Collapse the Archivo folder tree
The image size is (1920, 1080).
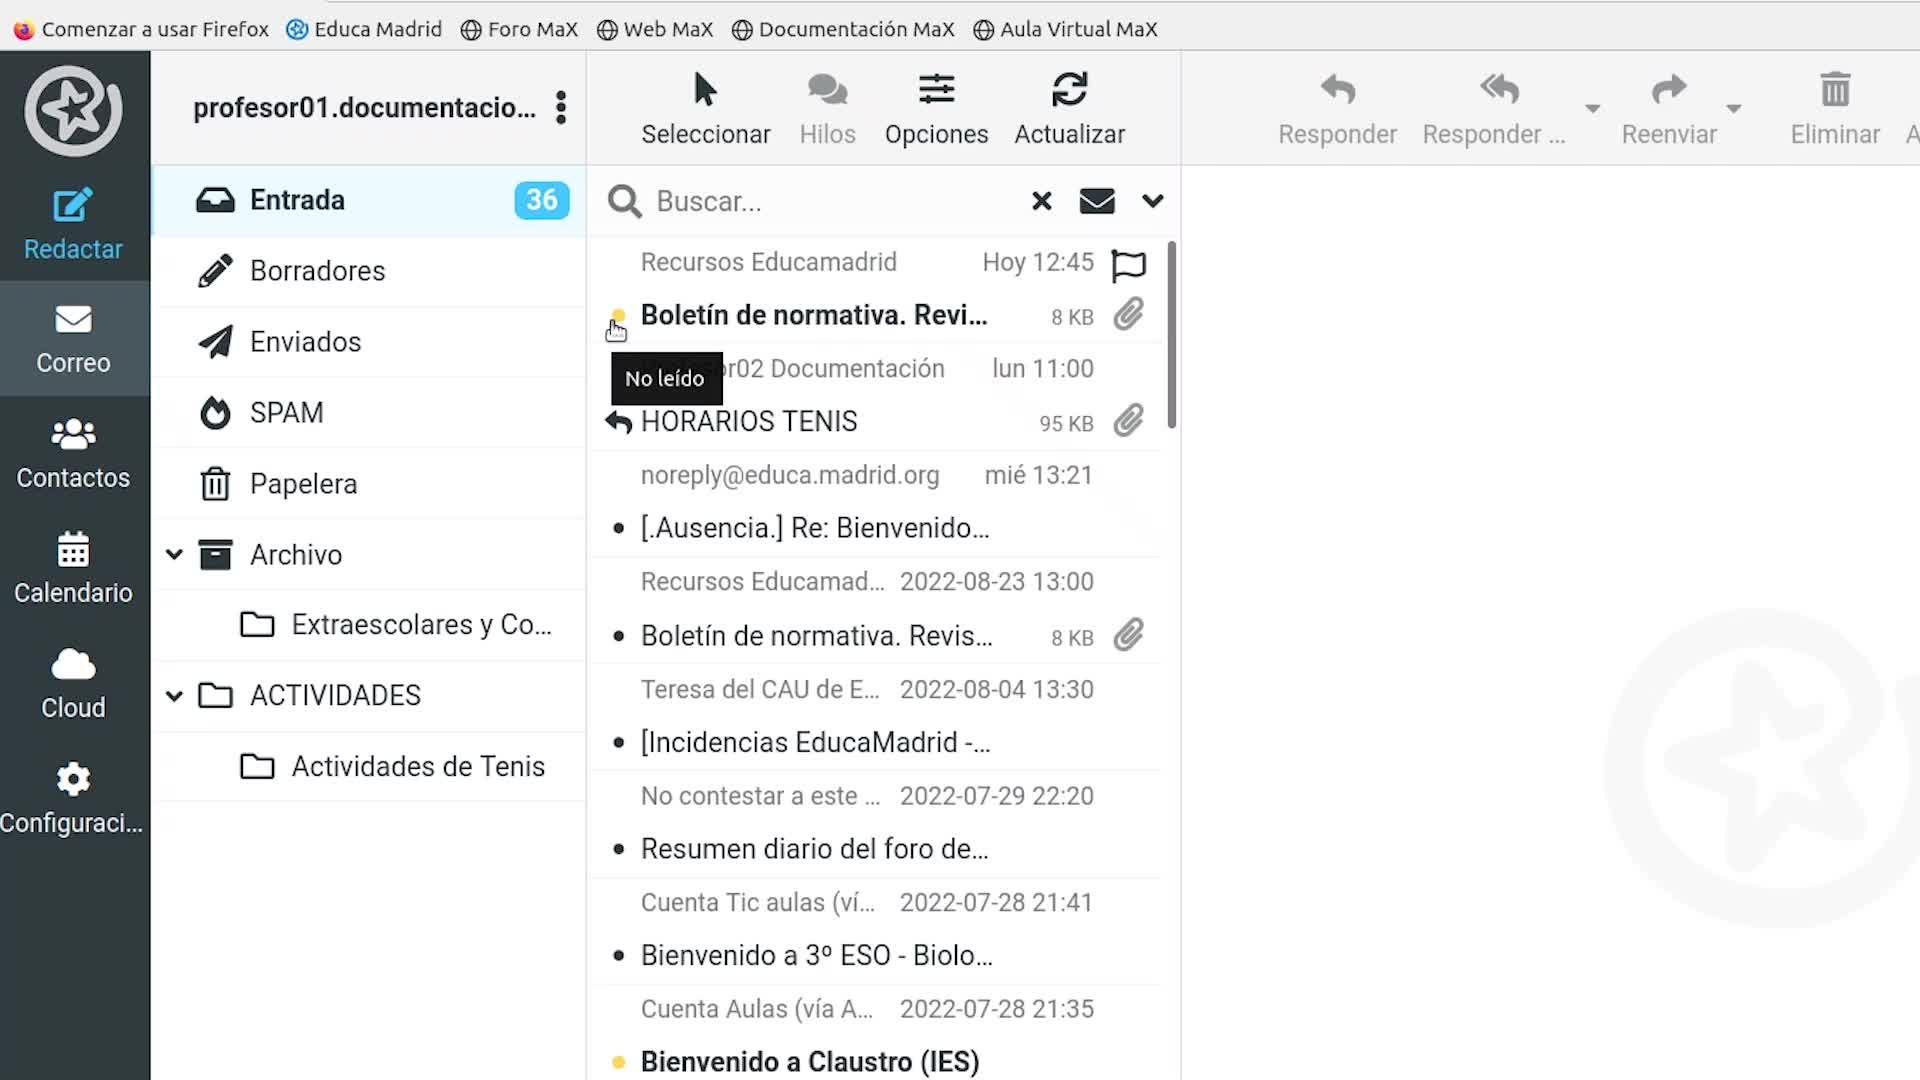click(174, 554)
